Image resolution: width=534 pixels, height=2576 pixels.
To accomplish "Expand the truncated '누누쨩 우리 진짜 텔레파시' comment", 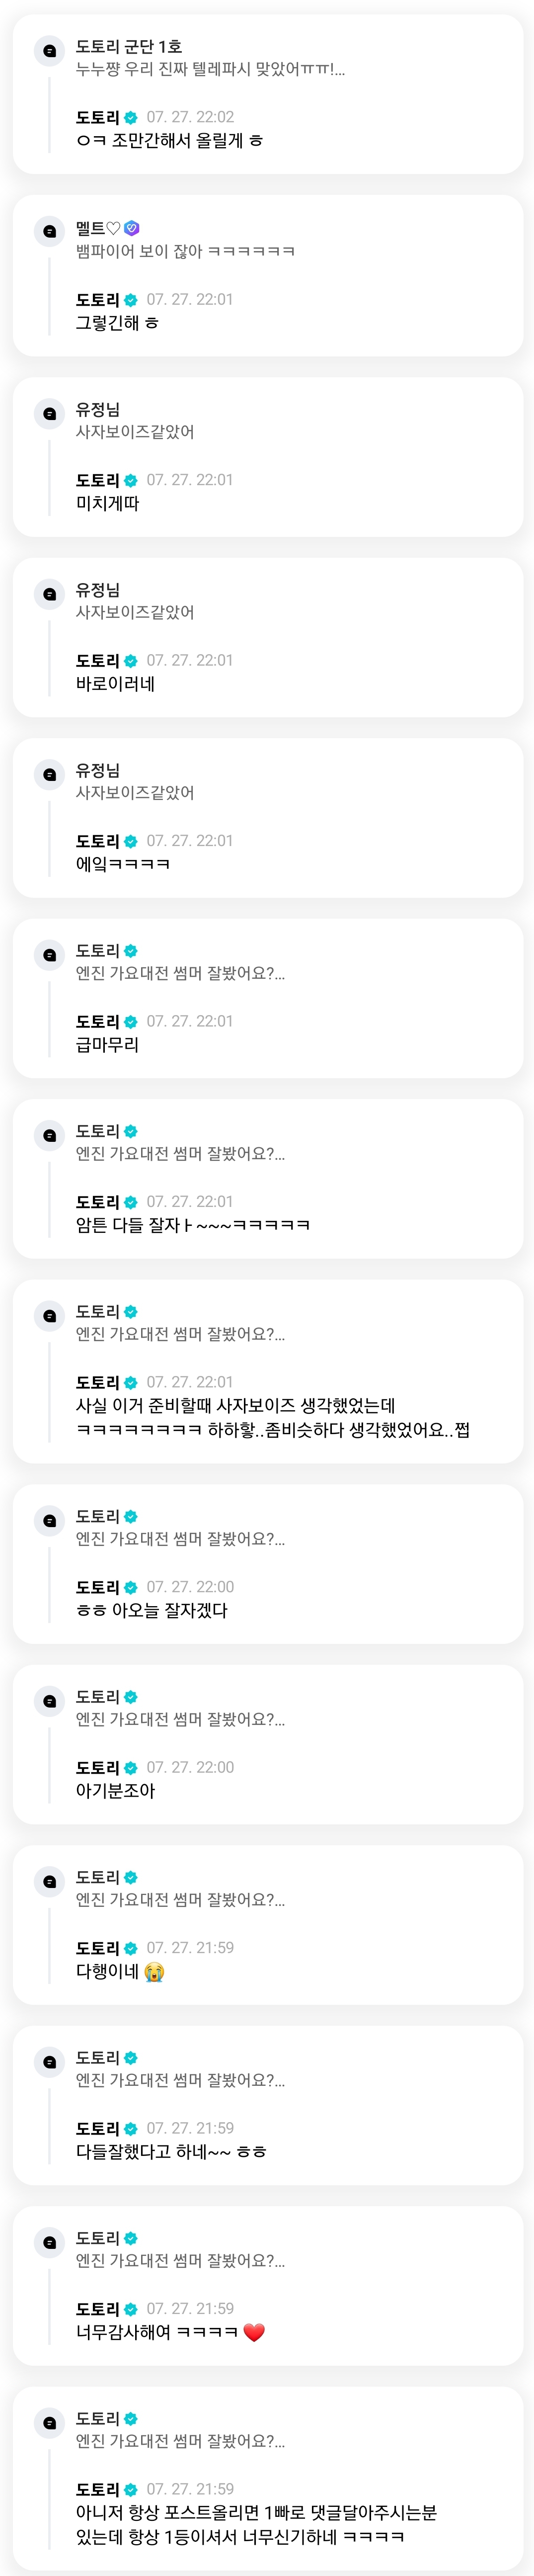I will click(x=210, y=69).
